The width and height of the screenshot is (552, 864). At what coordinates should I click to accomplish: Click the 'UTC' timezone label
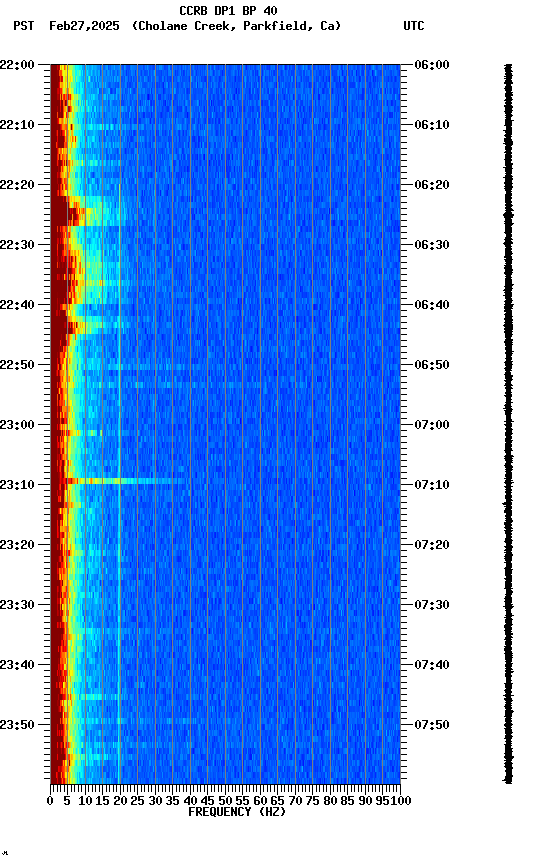tap(414, 26)
